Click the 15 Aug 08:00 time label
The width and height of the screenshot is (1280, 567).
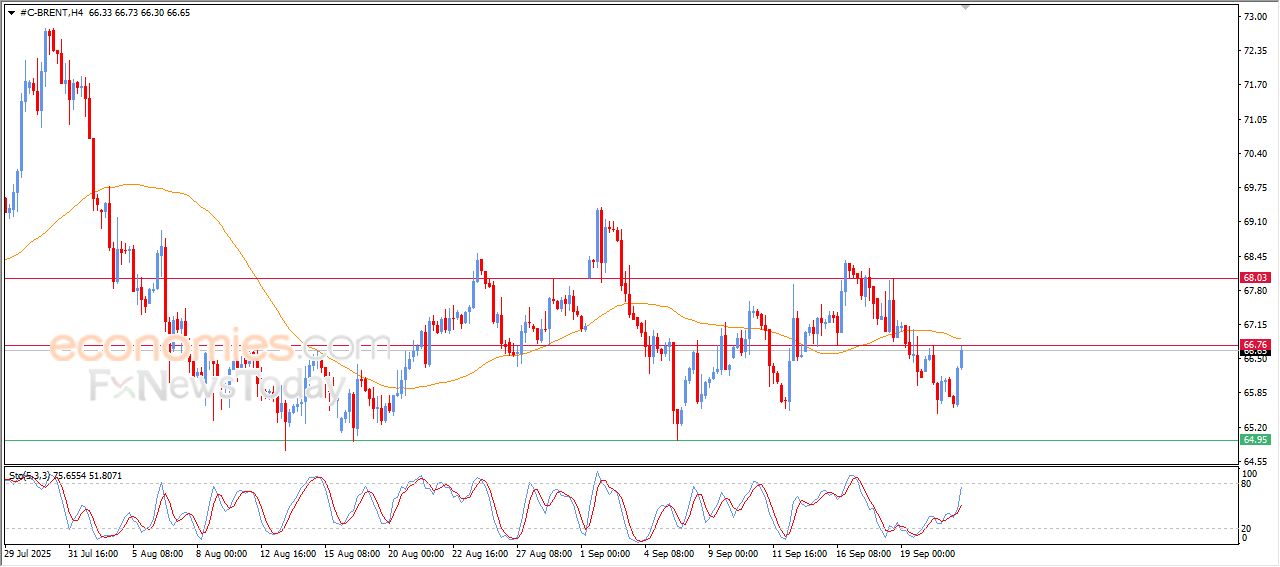(x=351, y=552)
